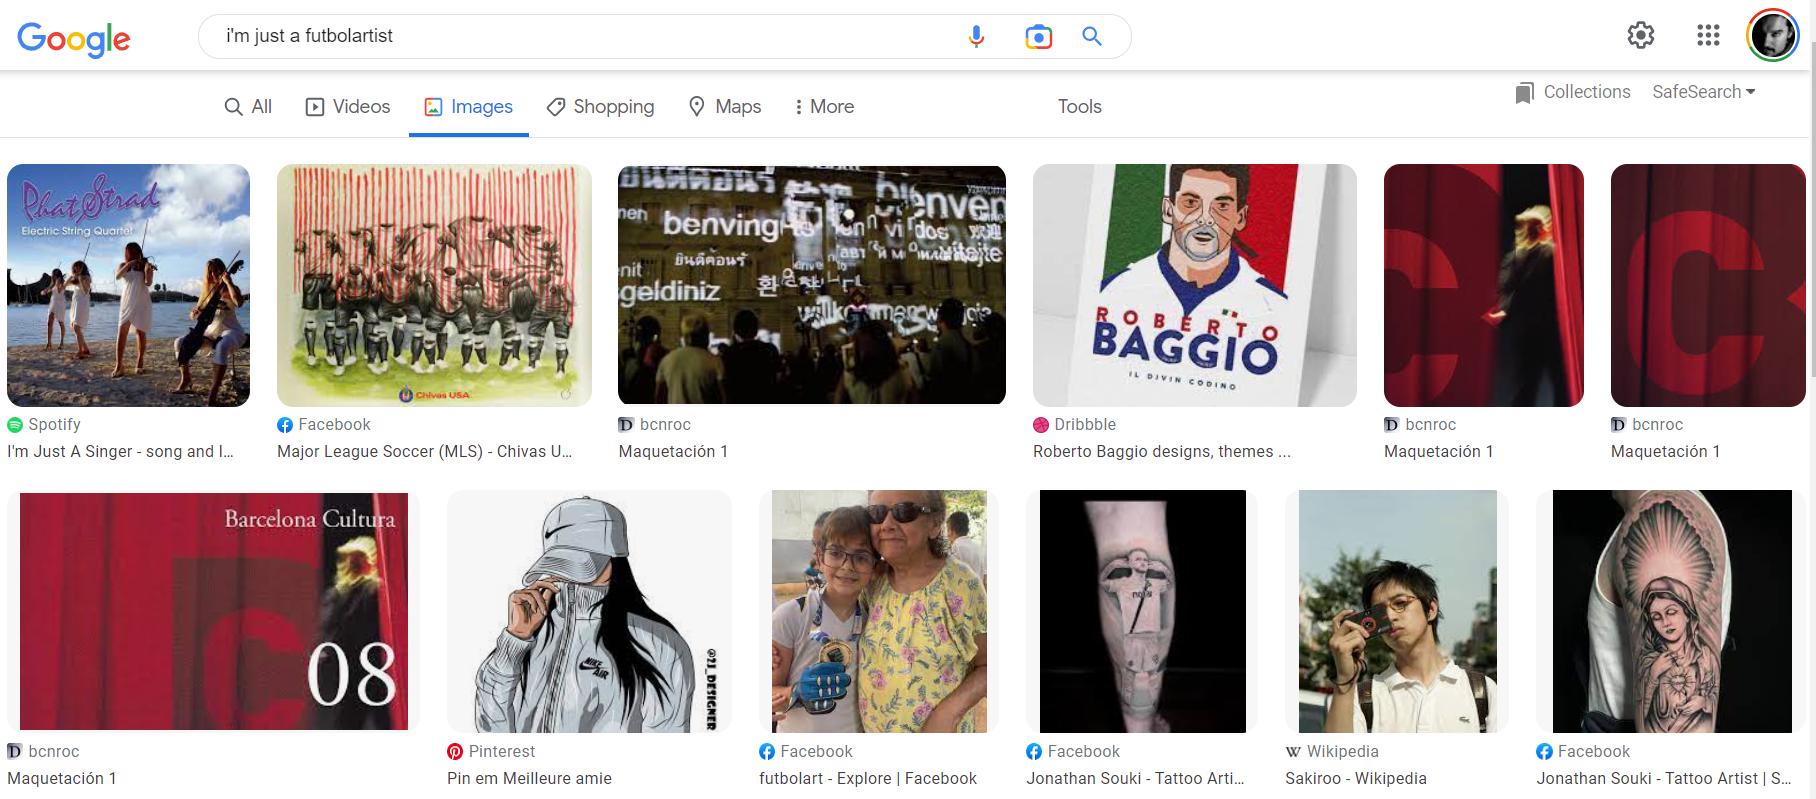Open the Collections bookmark icon

tap(1524, 93)
